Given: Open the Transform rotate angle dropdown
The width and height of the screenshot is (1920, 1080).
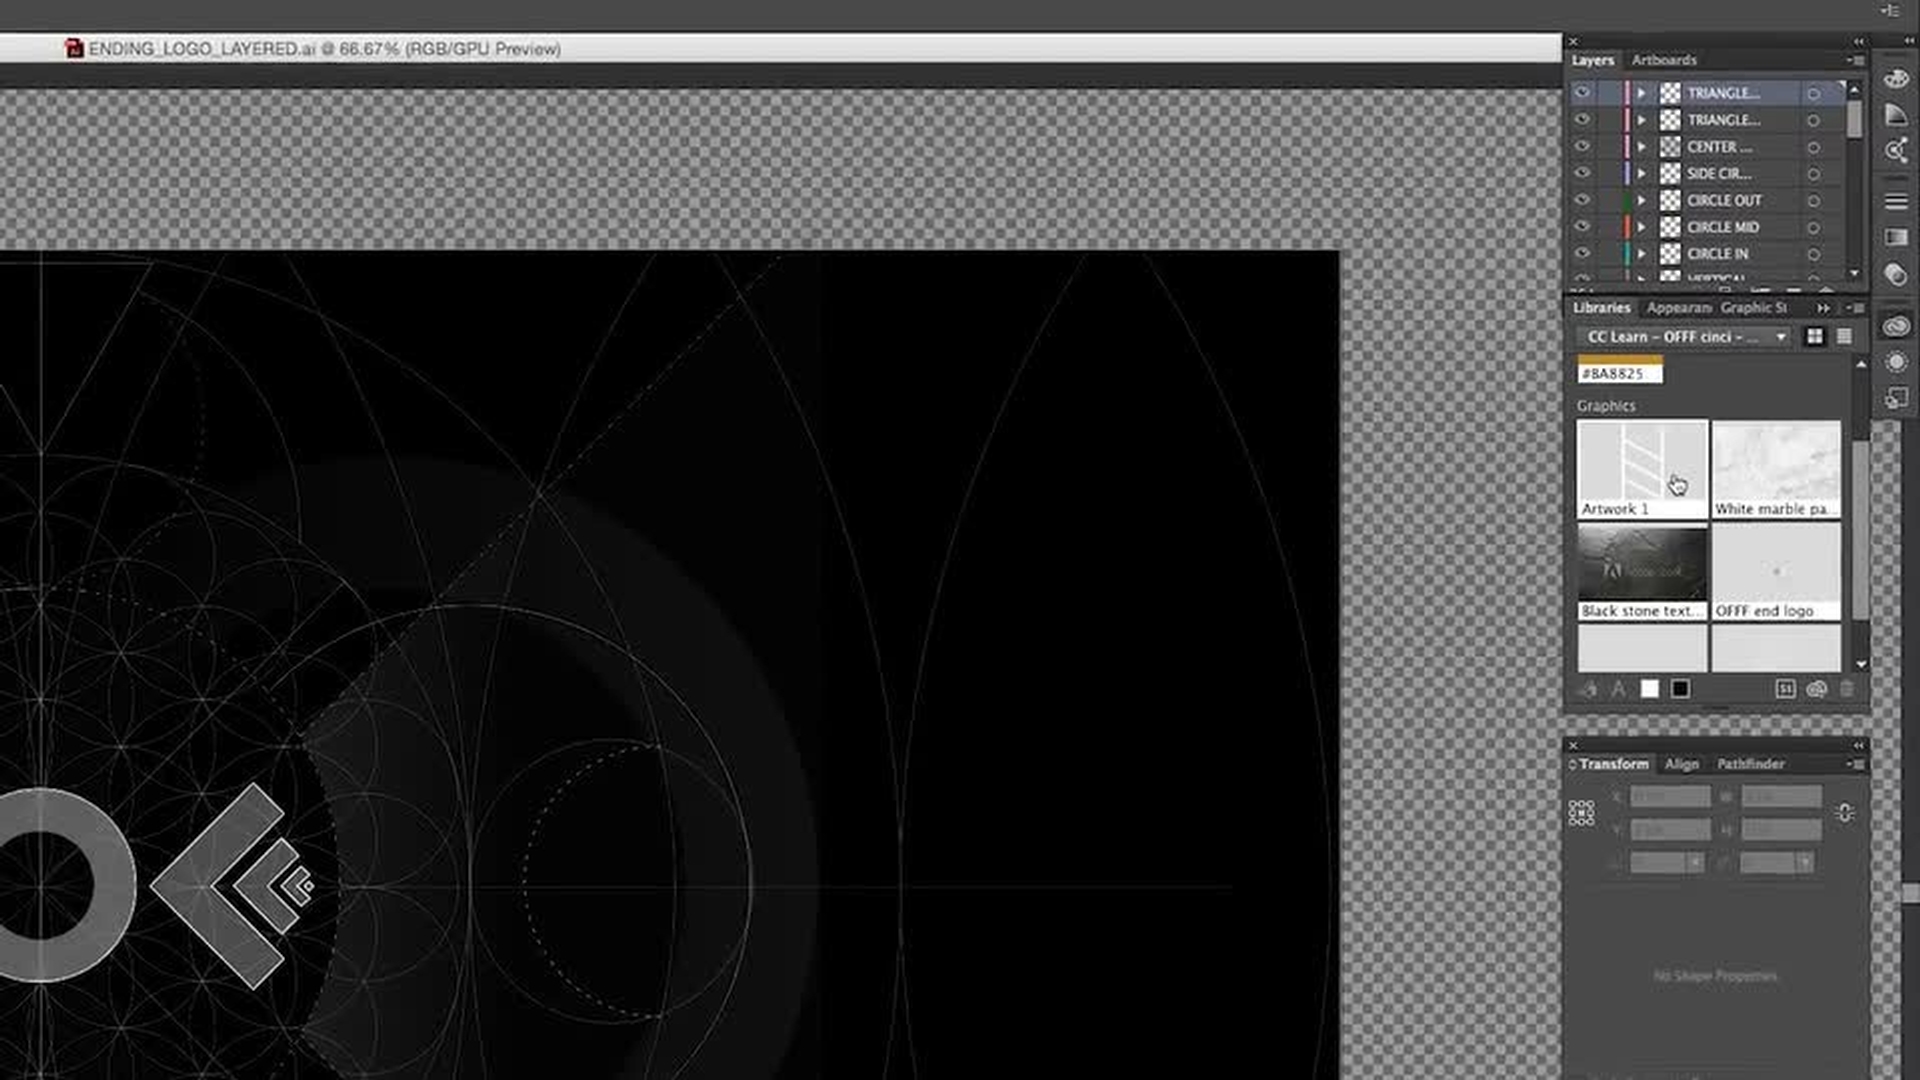Looking at the screenshot, I should point(1695,862).
